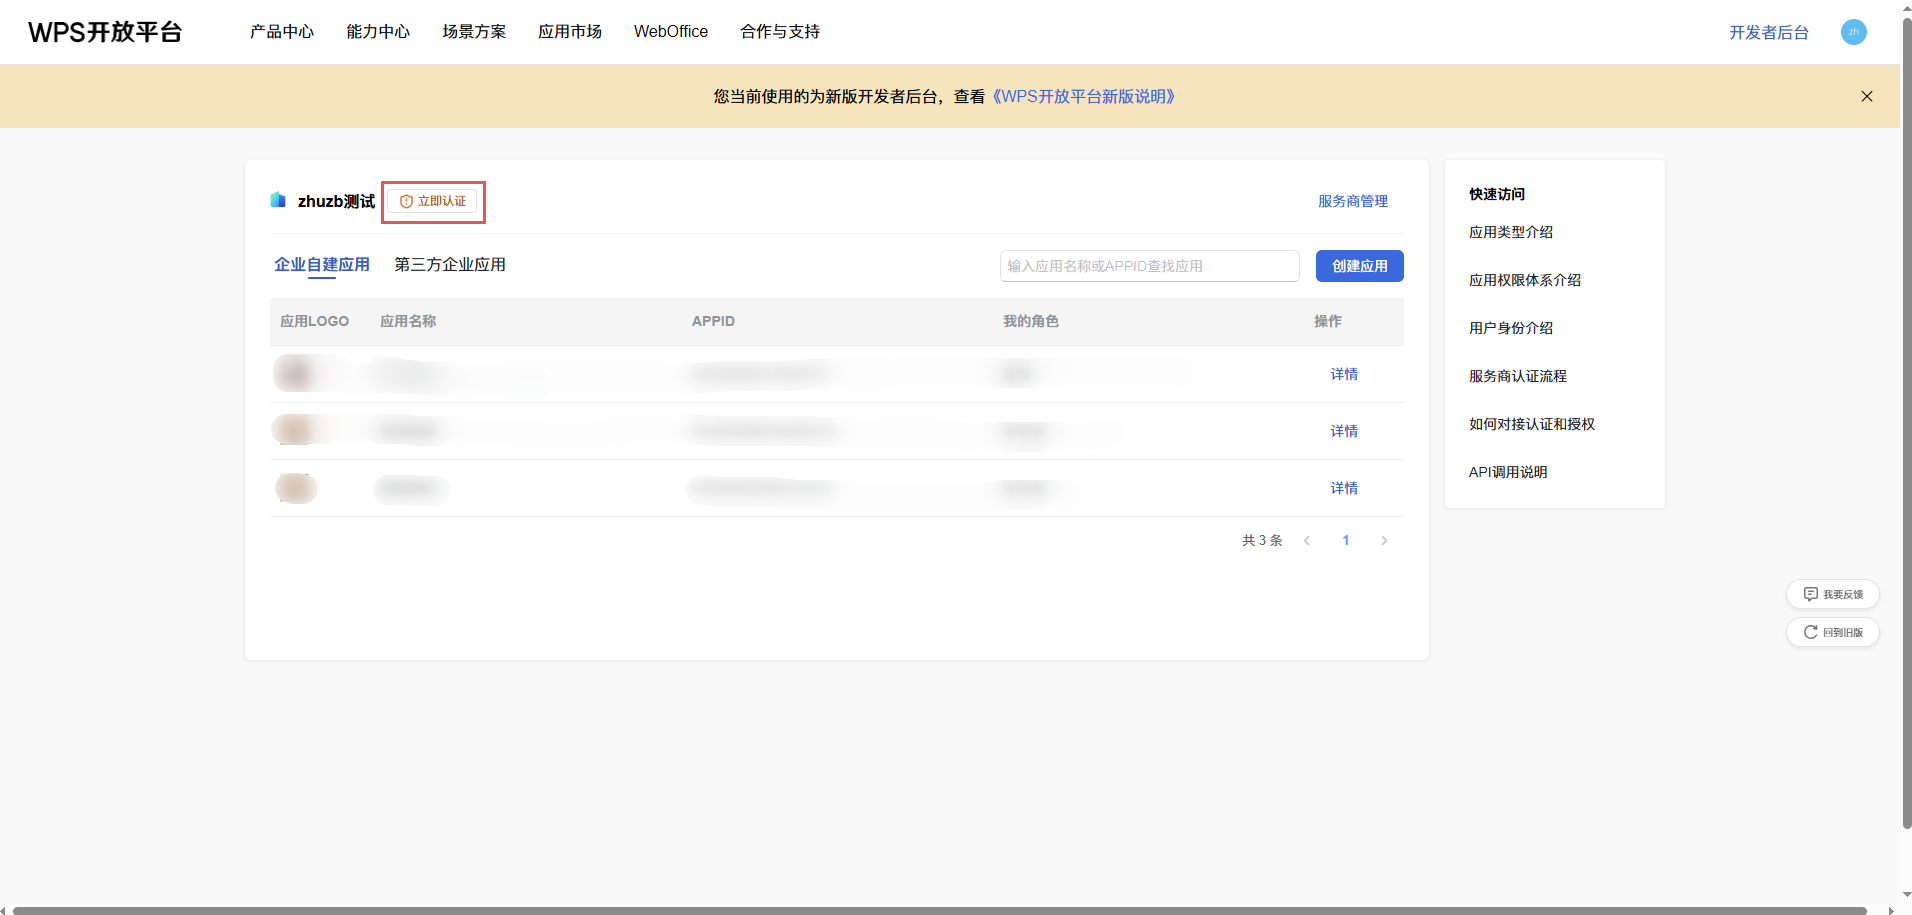Click the first row's app LOGO thumbnail

295,373
